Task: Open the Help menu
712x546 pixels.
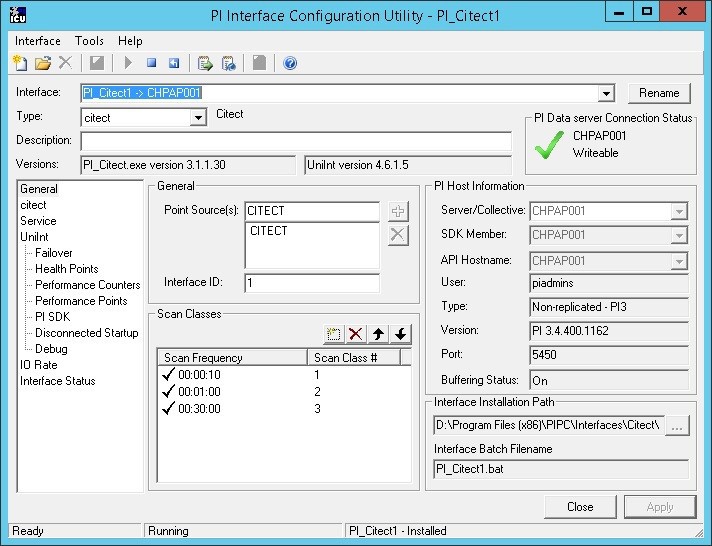Action: coord(130,41)
